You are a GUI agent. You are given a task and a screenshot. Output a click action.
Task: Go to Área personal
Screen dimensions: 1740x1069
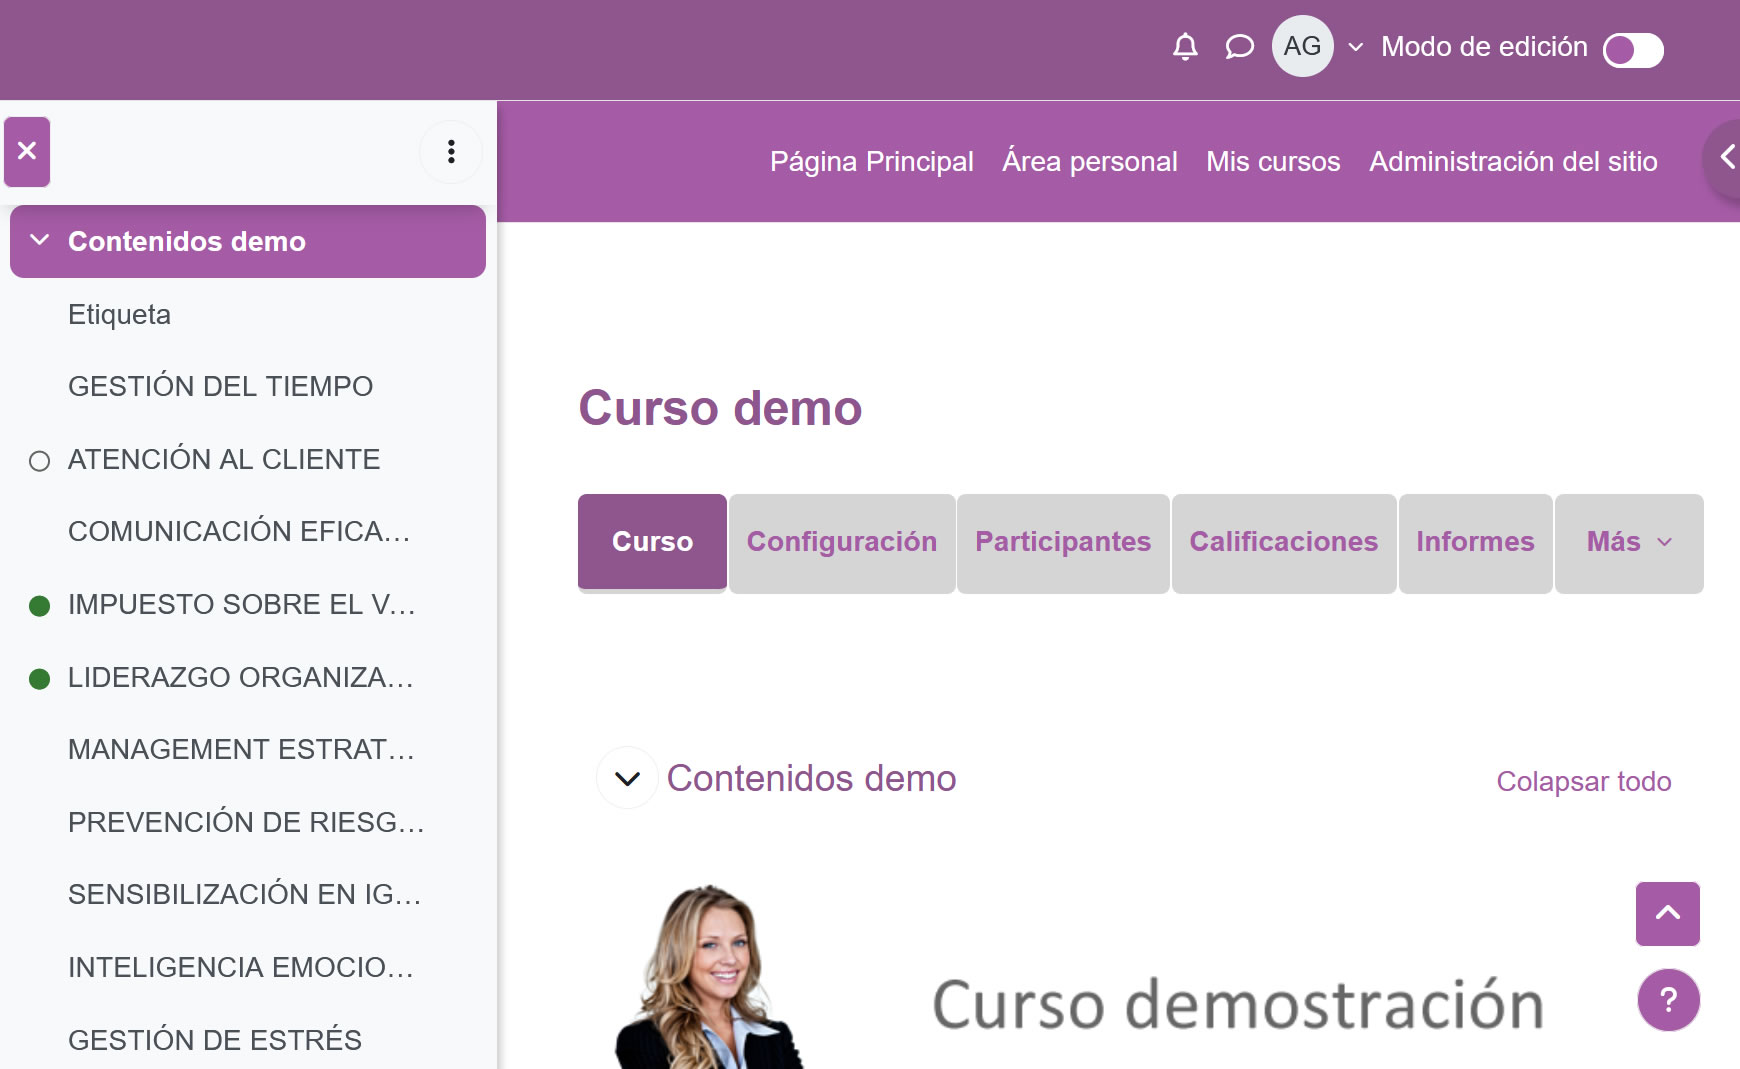(1089, 161)
